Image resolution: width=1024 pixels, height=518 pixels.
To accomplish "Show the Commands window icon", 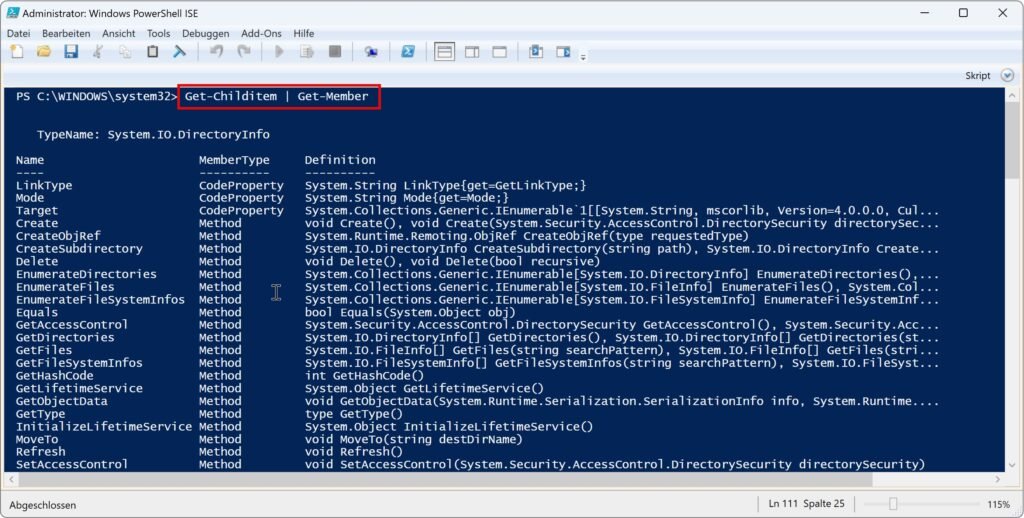I will (536, 52).
